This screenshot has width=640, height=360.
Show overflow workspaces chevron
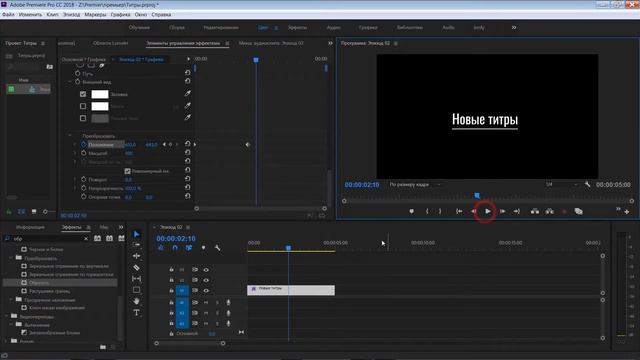[514, 27]
